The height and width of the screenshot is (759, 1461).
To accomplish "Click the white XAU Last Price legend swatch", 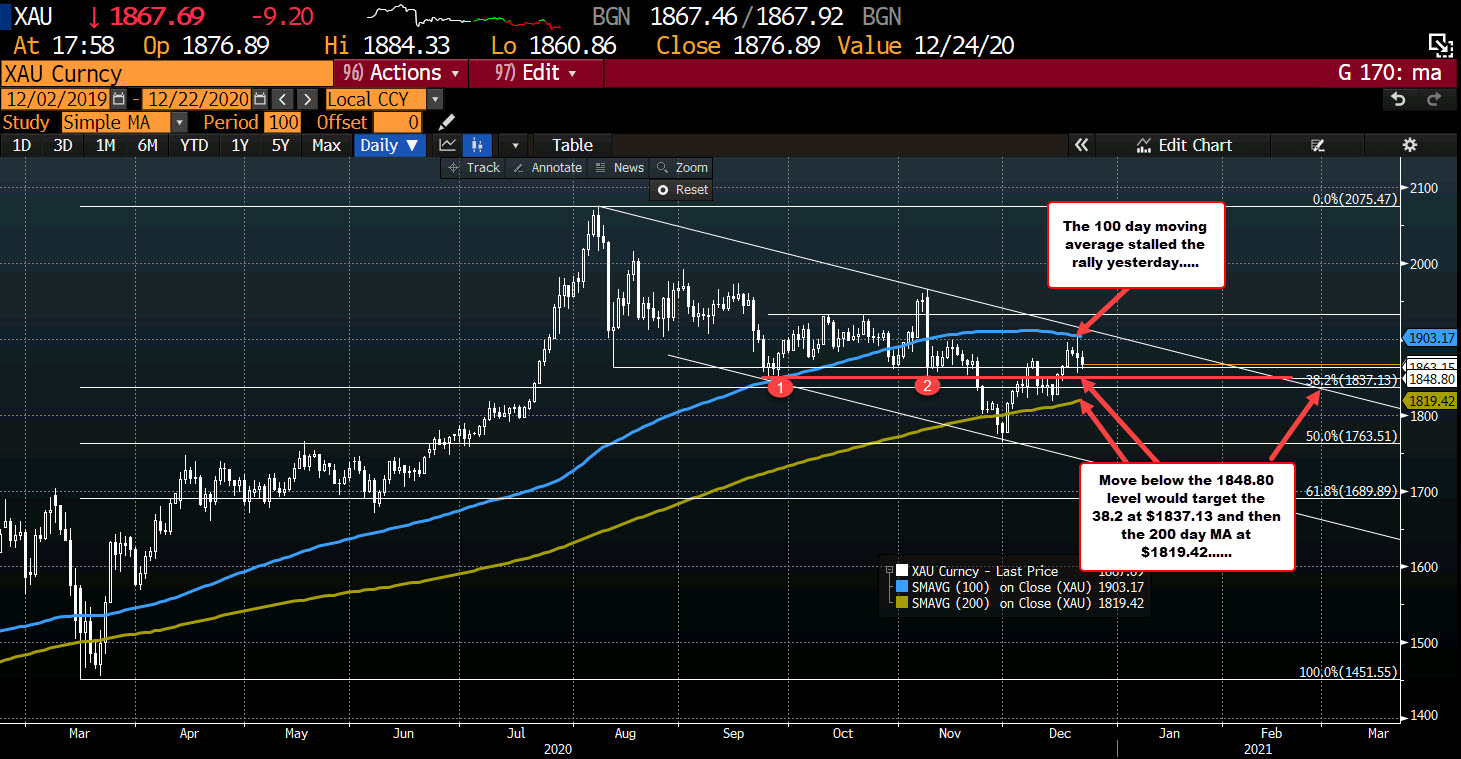I will pyautogui.click(x=902, y=571).
